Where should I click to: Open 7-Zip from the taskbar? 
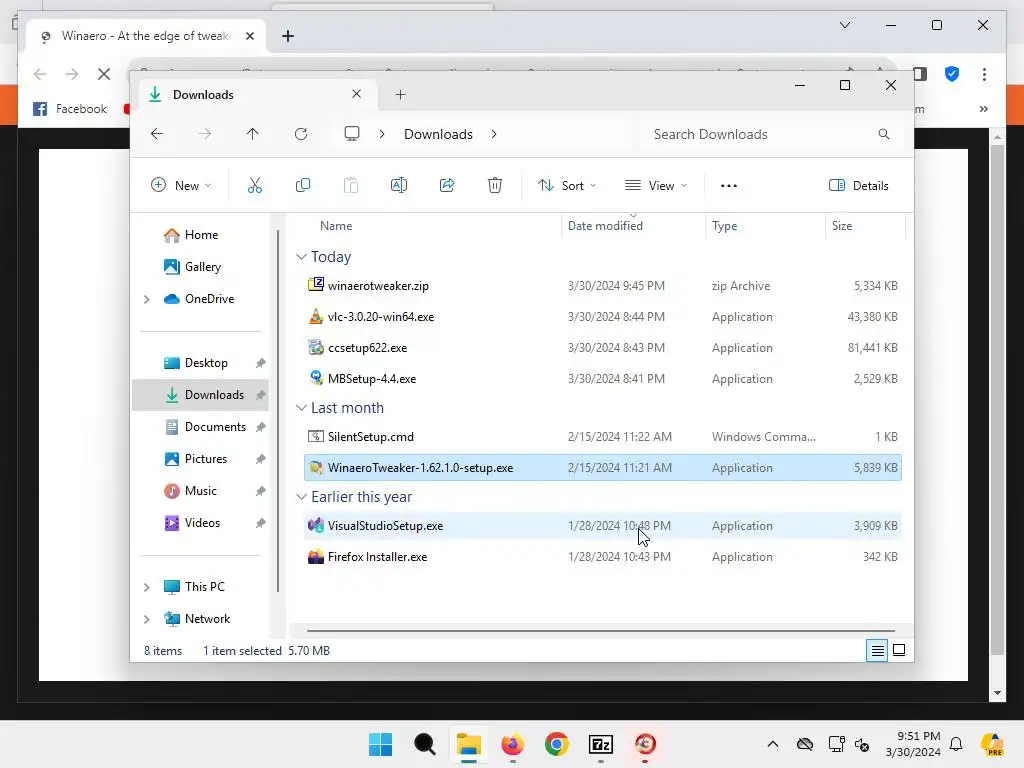(601, 744)
